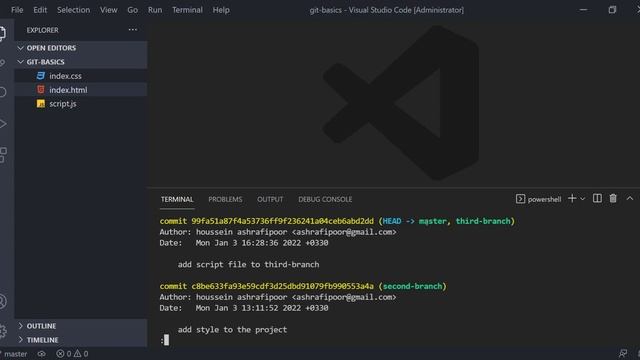Open the Terminal menu

point(187,10)
